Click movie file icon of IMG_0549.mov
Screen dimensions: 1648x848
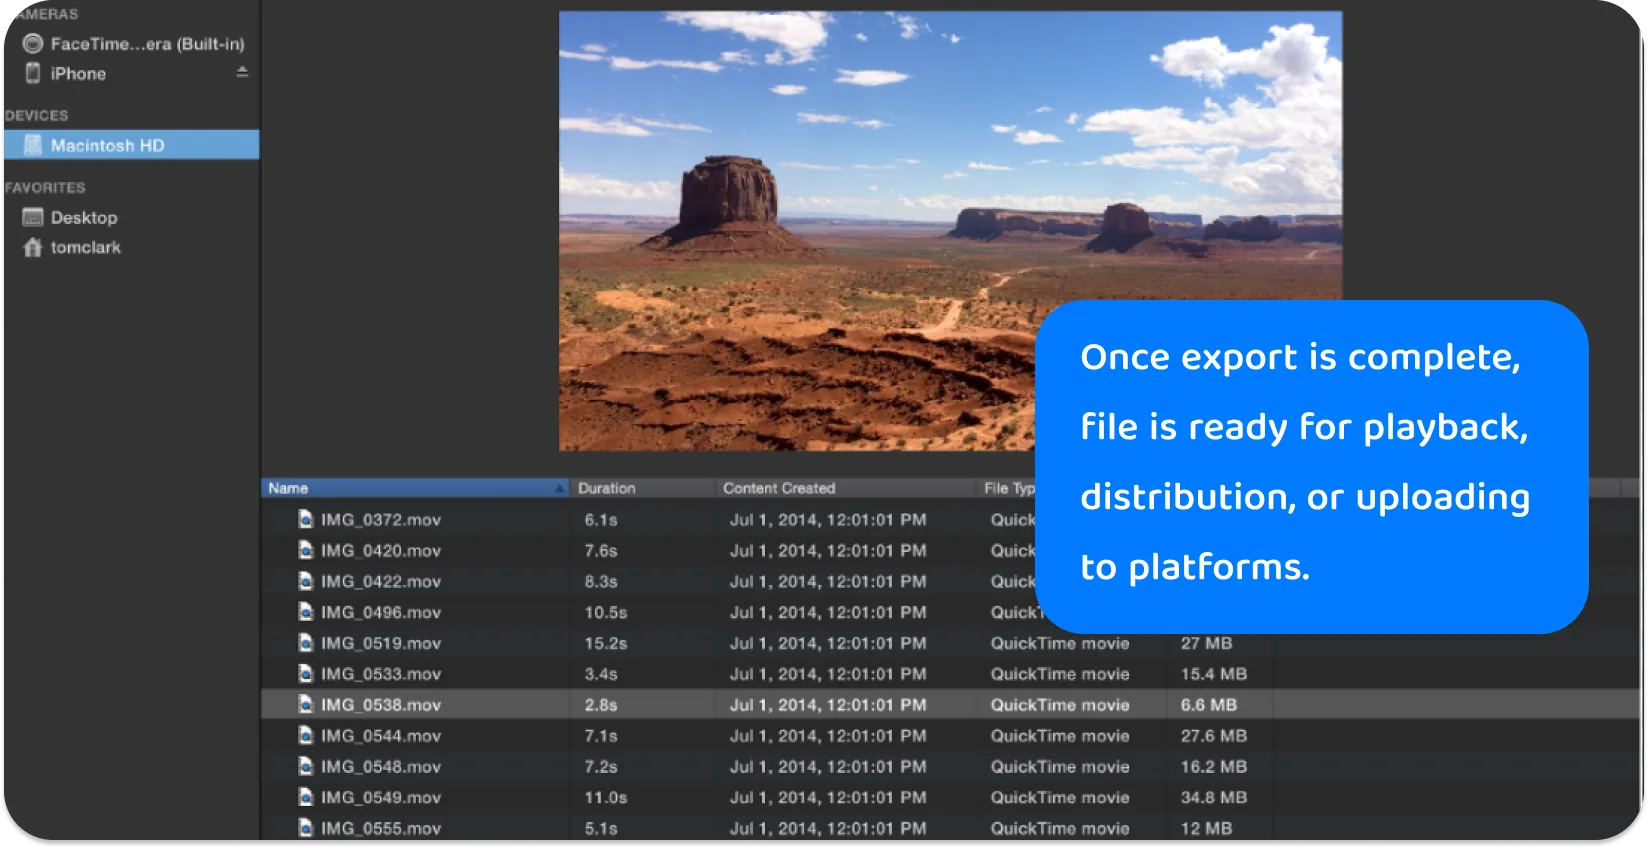point(306,797)
